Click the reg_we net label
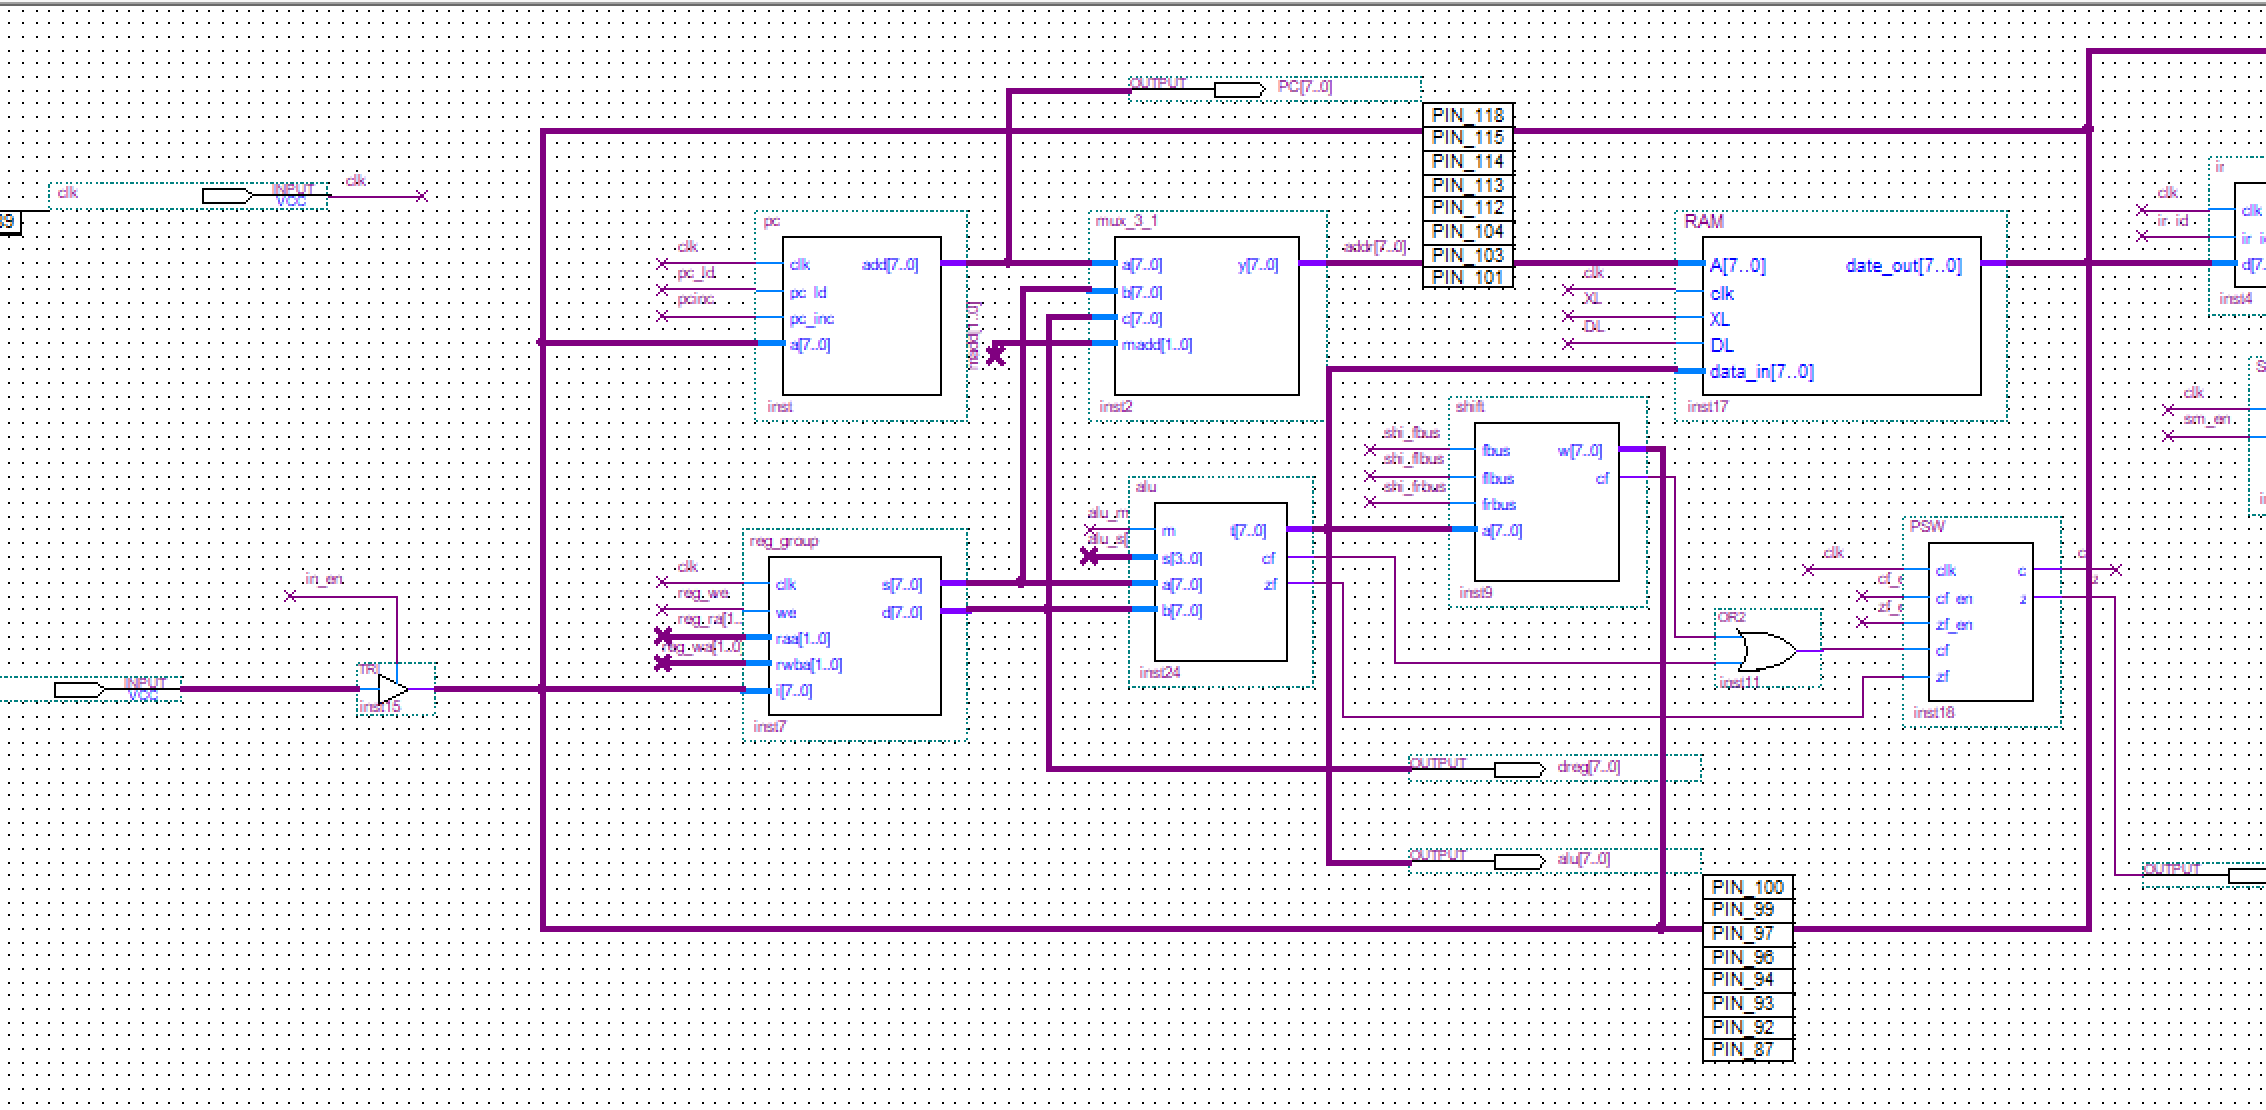 coord(703,593)
